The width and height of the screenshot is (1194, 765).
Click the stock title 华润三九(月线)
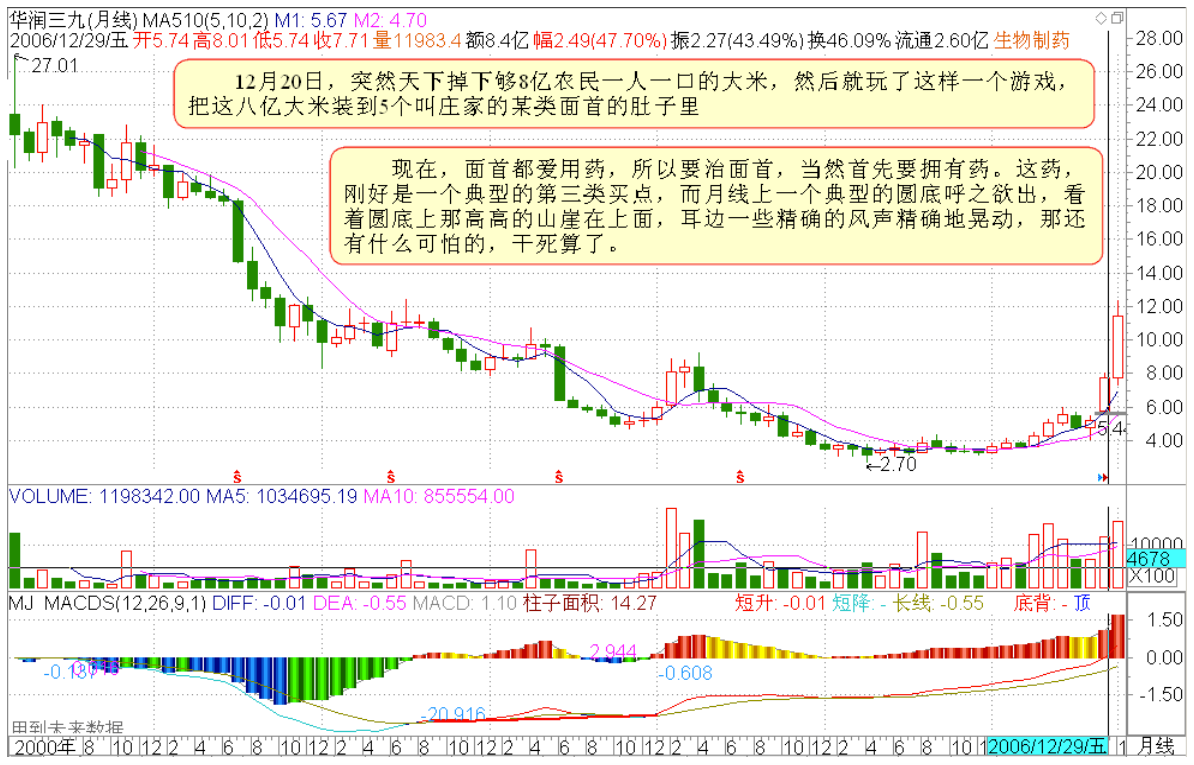[x=74, y=21]
